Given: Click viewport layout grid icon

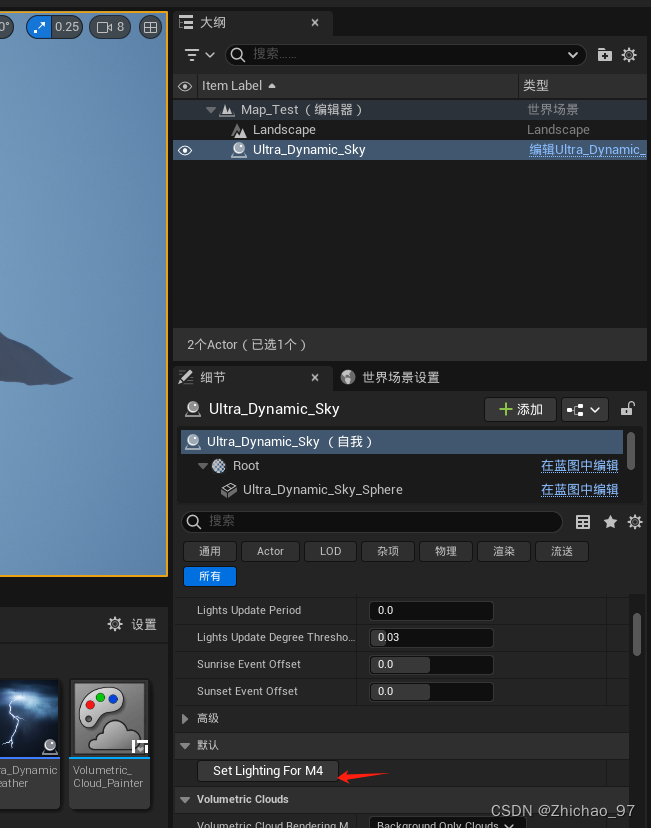Looking at the screenshot, I should click(150, 27).
